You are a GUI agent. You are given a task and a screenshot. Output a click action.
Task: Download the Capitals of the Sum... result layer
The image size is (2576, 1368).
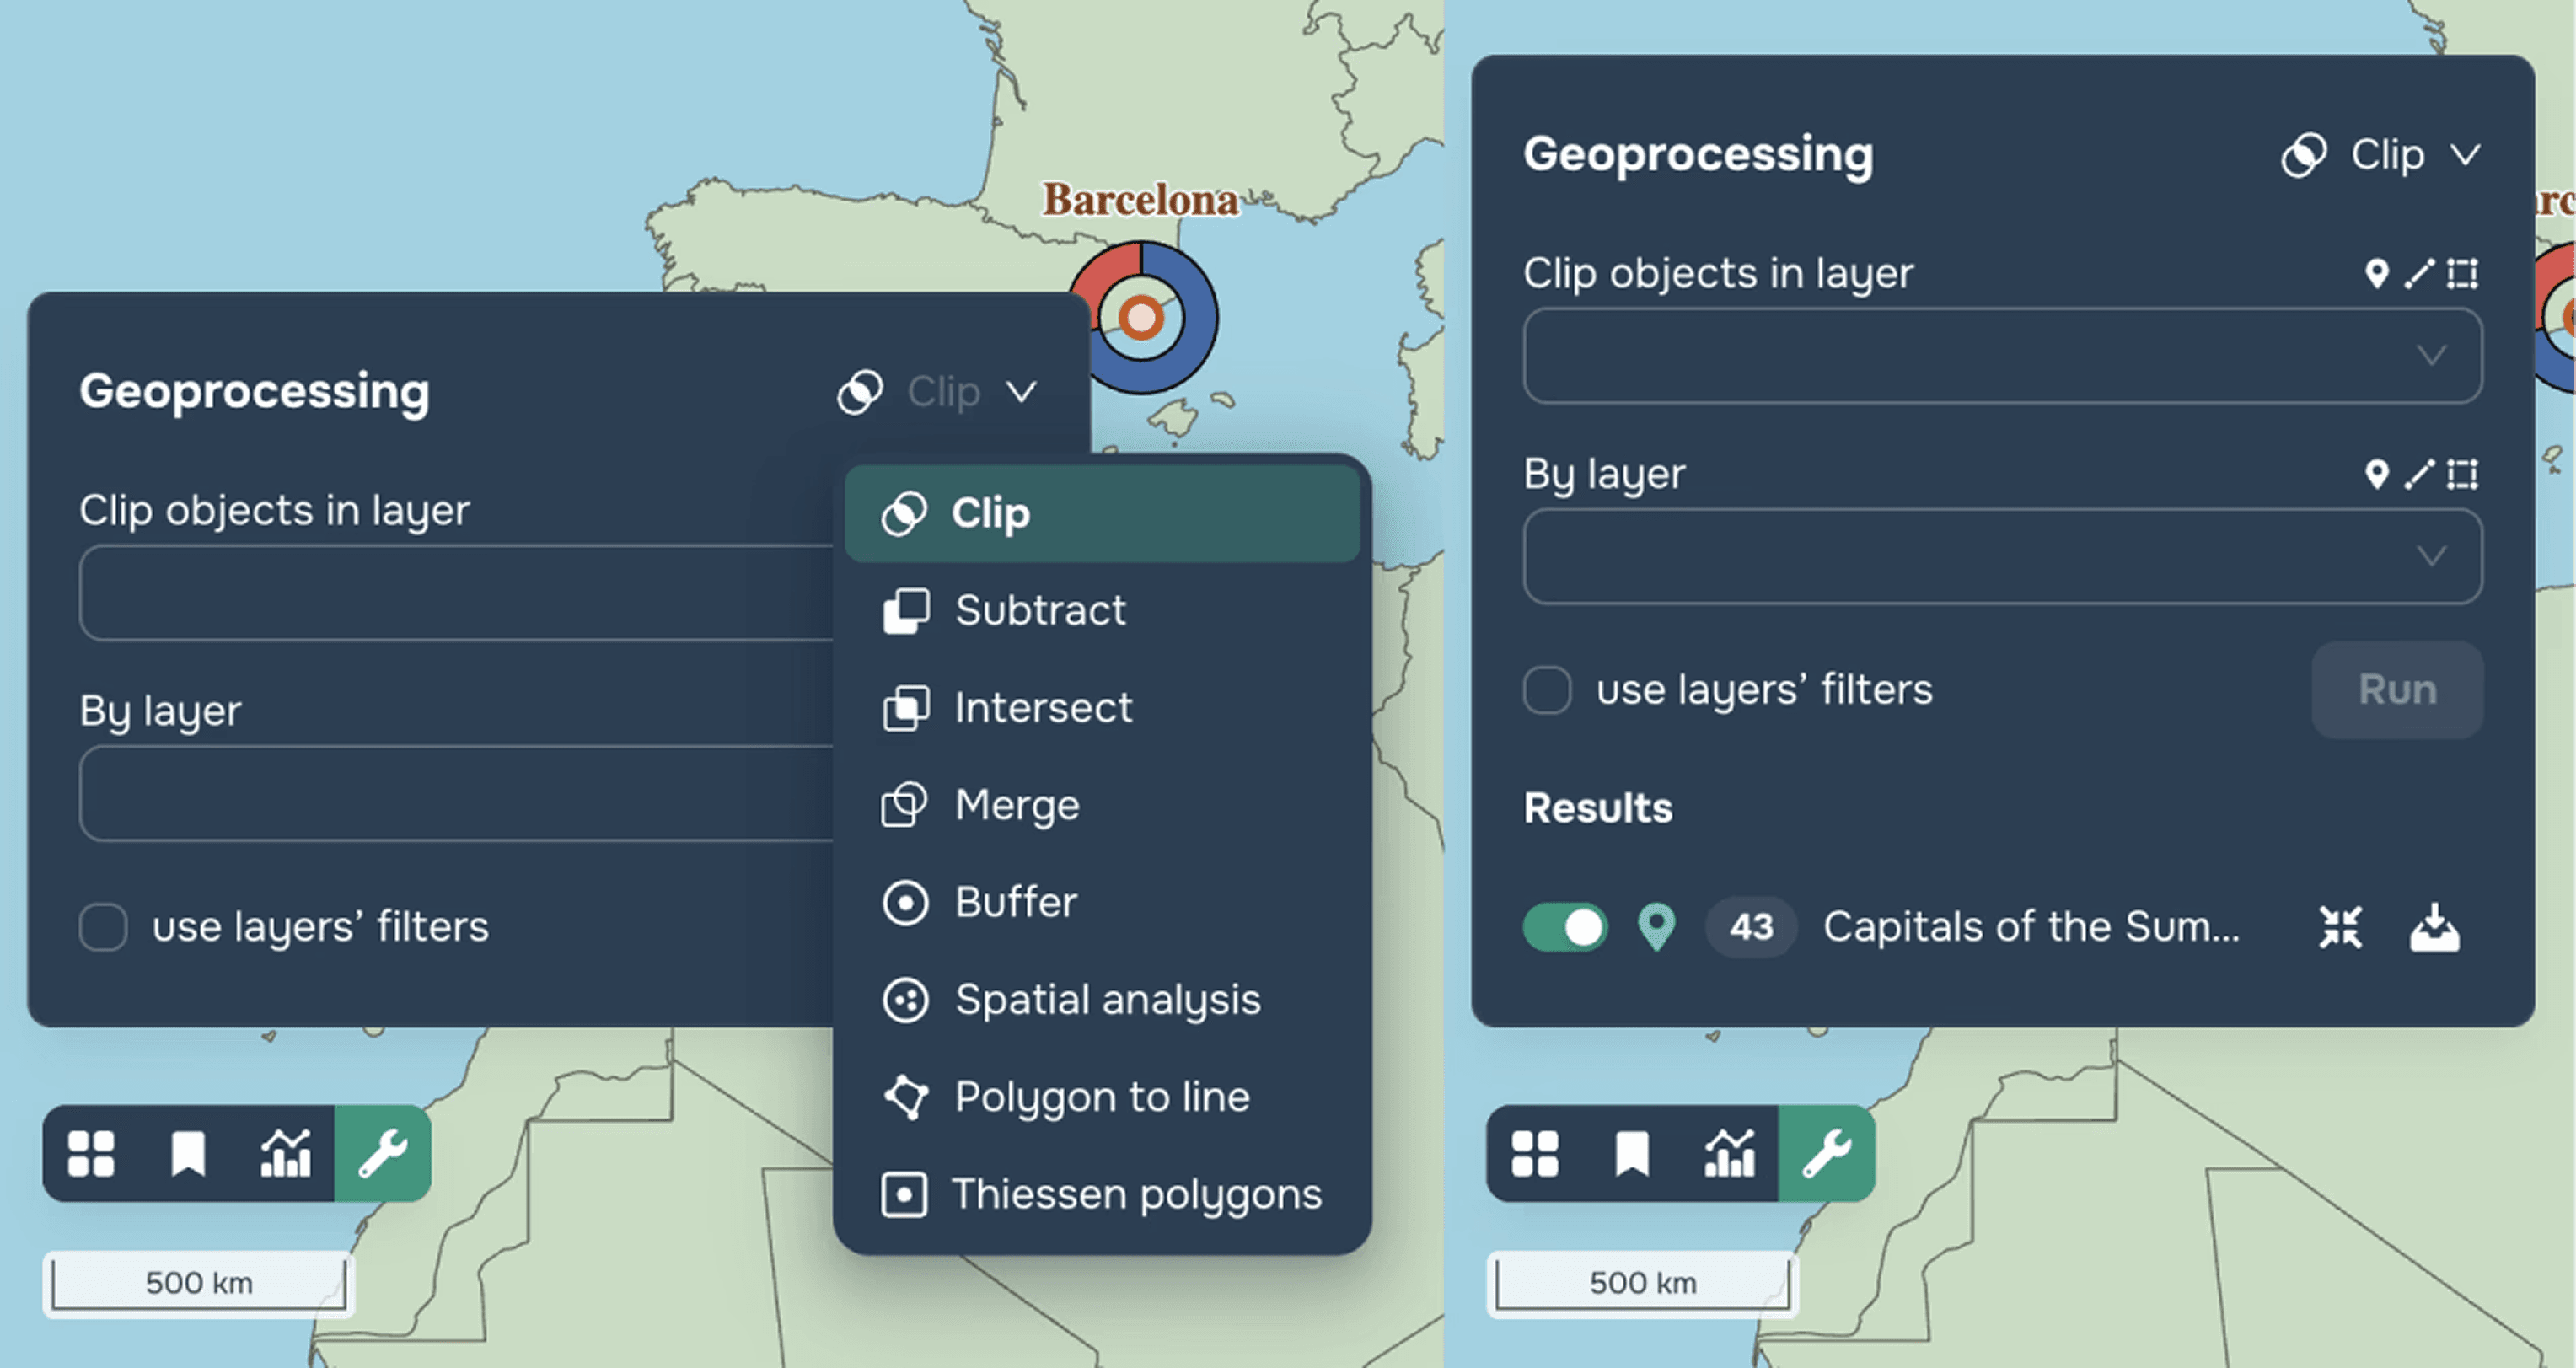[2434, 927]
